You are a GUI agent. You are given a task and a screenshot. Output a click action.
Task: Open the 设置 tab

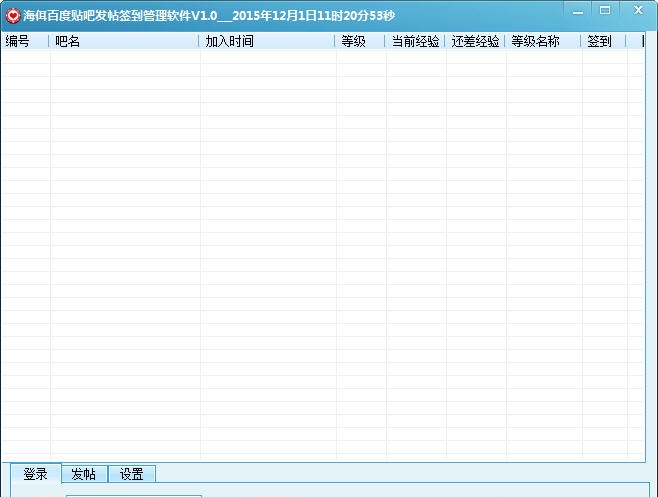tap(132, 474)
